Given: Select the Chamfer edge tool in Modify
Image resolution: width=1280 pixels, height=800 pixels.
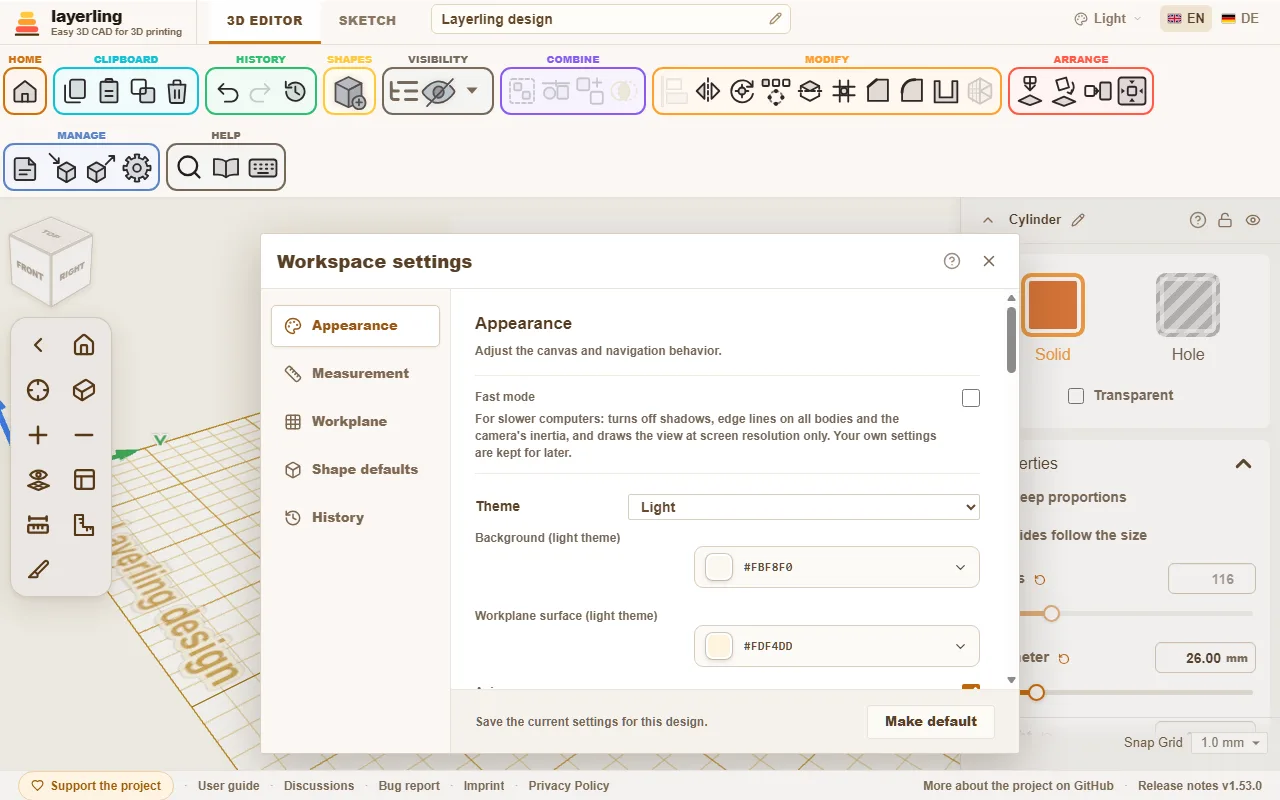Looking at the screenshot, I should [878, 92].
